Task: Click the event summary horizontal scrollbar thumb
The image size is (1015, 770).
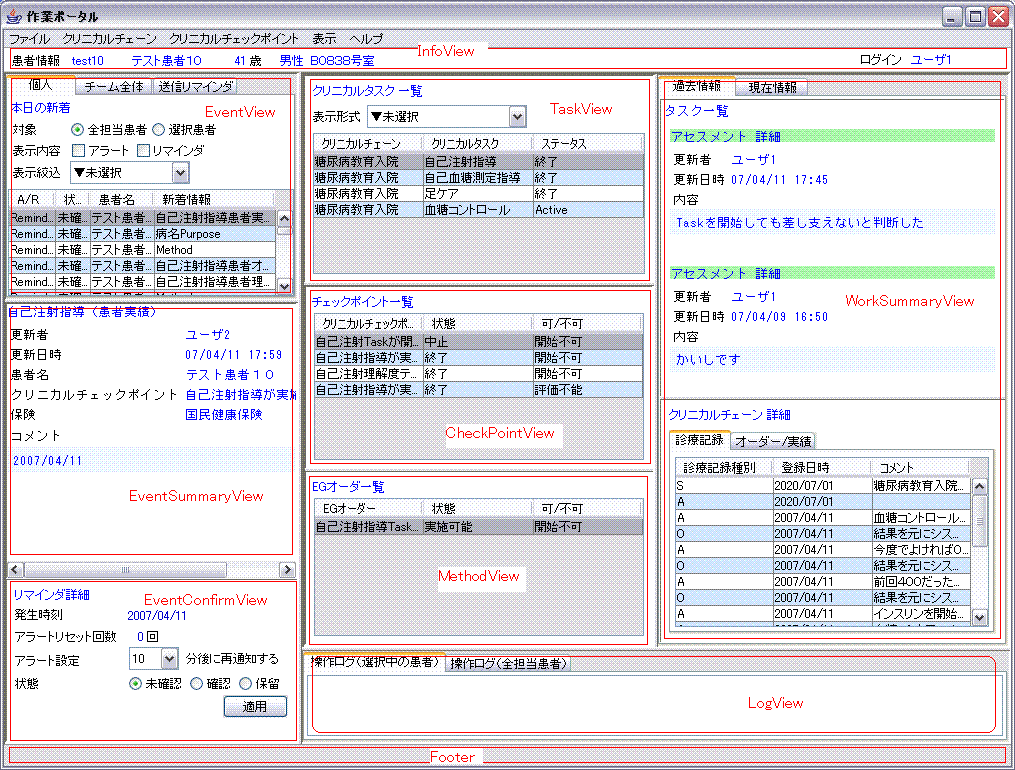Action: point(126,569)
